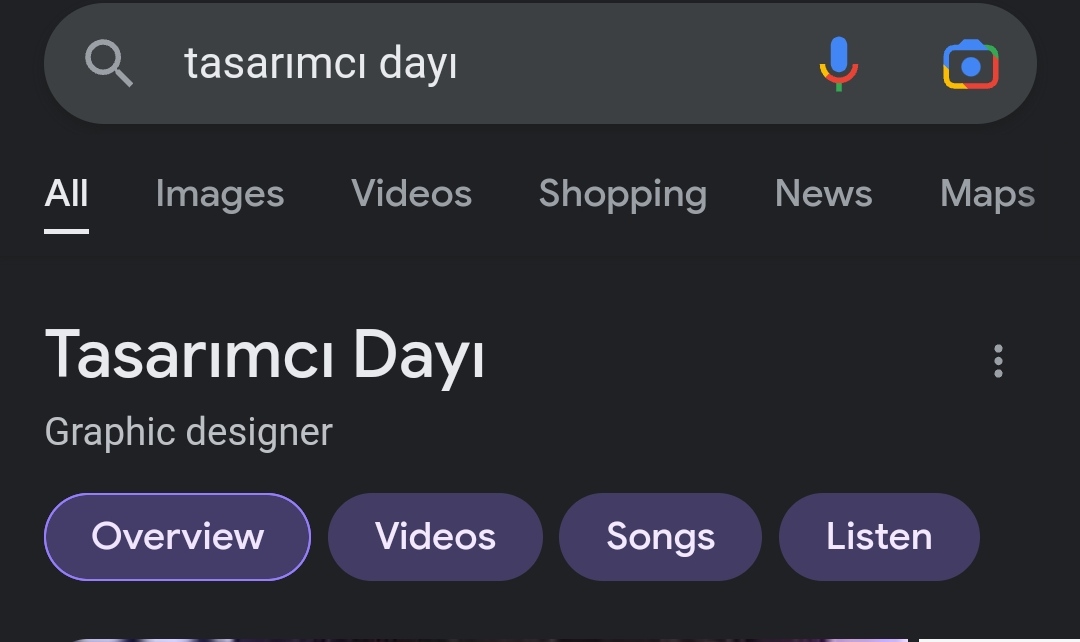
Task: Focus the search bar's blank space before microphone
Action: pos(634,64)
